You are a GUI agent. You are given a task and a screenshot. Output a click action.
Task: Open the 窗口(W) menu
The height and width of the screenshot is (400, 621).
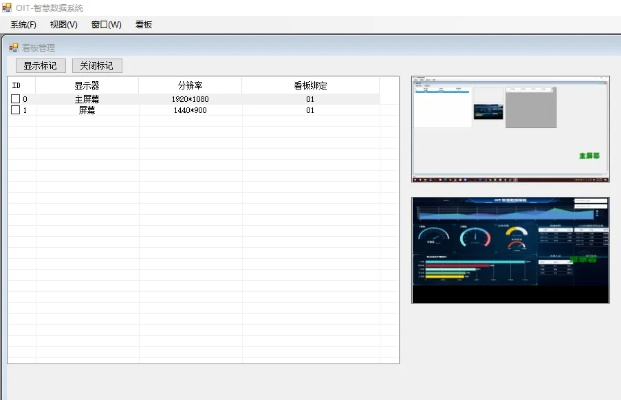106,24
